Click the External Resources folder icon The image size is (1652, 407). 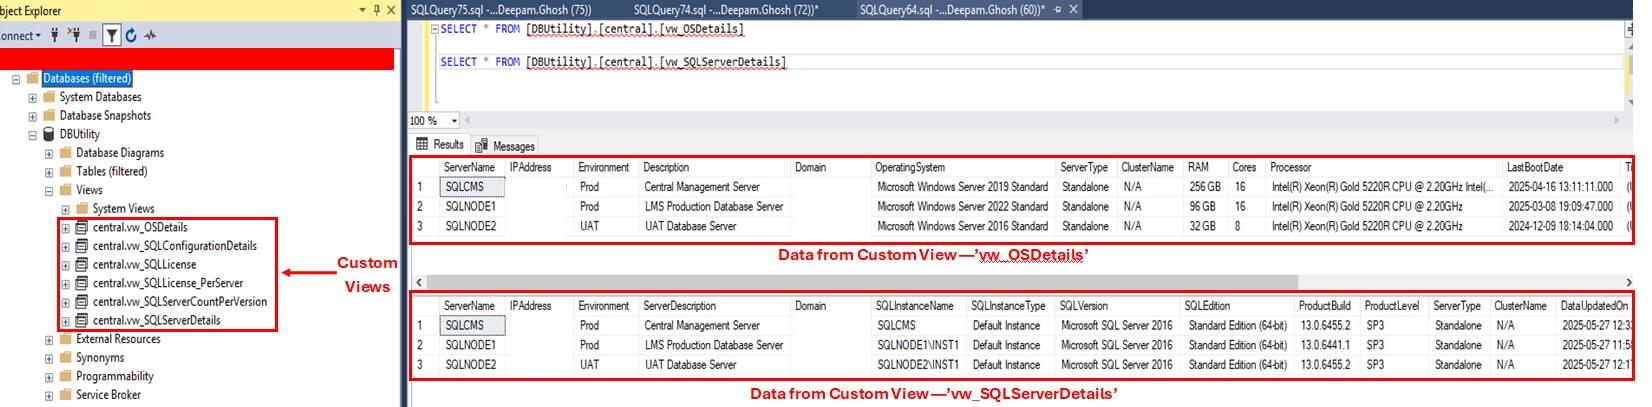pyautogui.click(x=65, y=339)
